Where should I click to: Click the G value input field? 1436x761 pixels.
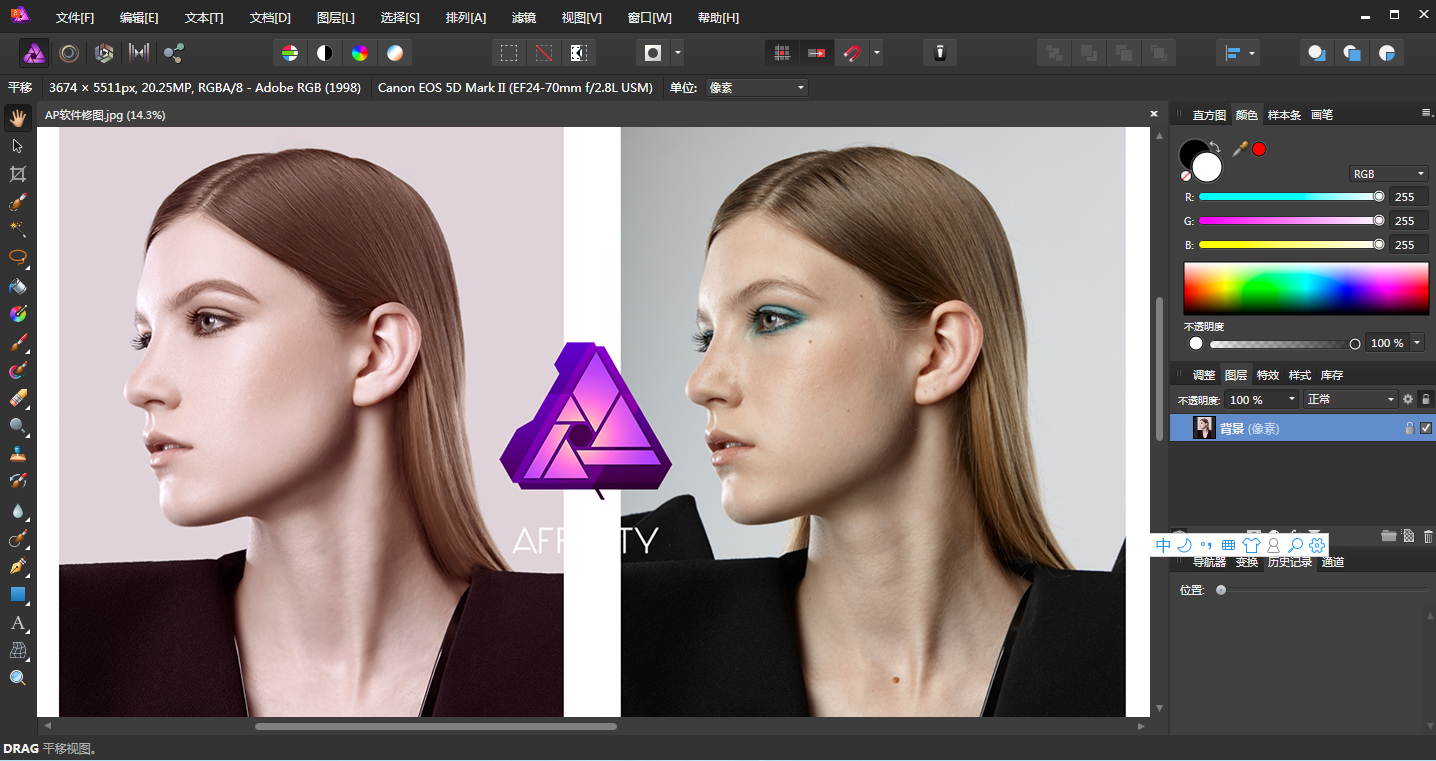[x=1409, y=221]
